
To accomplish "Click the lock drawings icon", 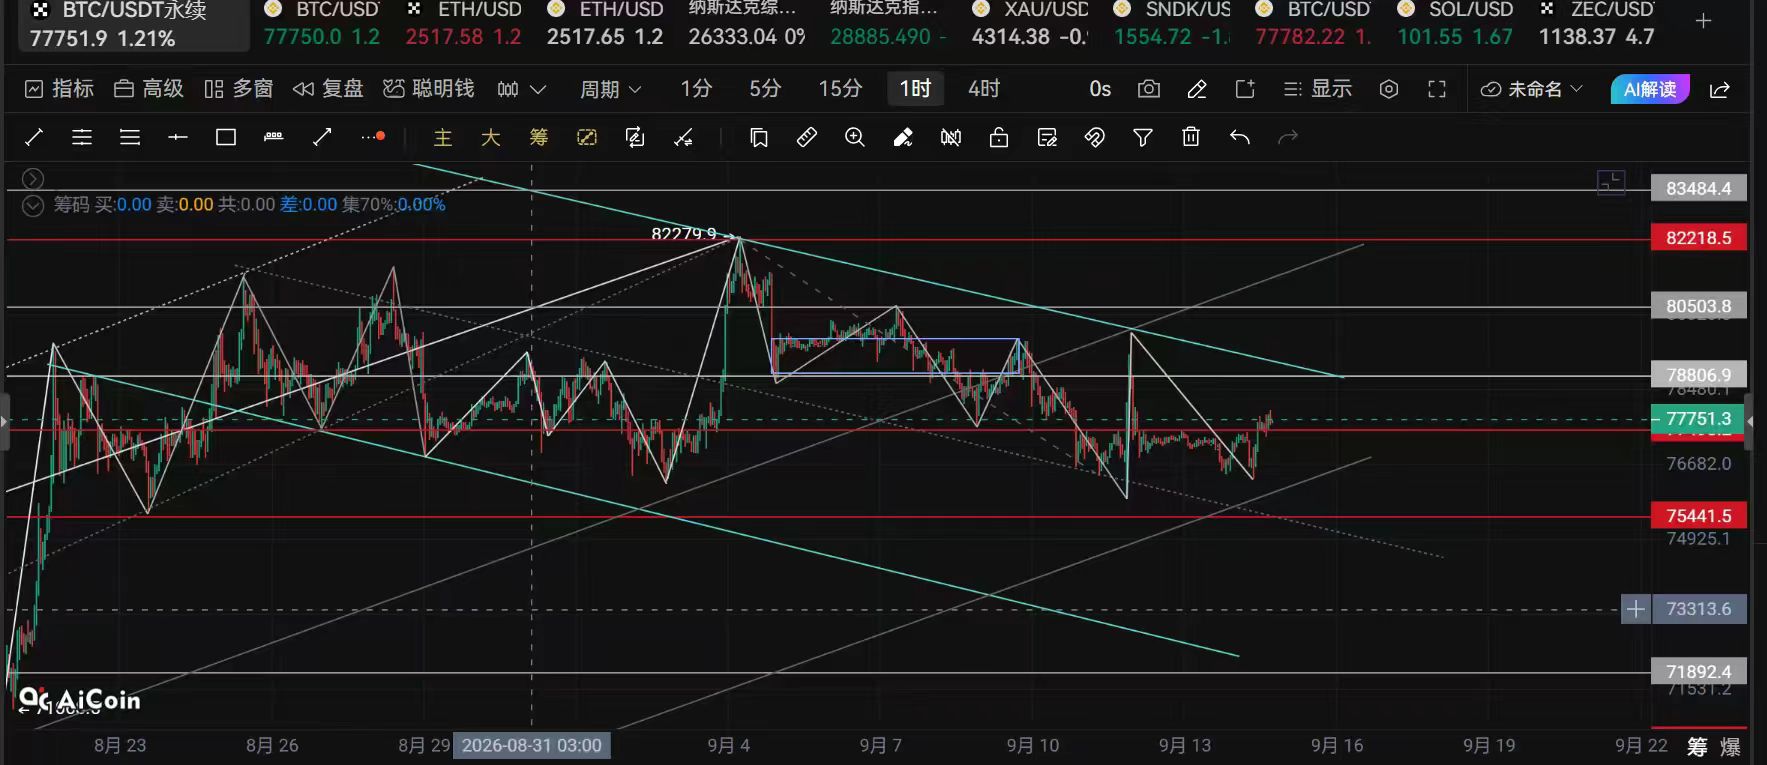I will click(999, 137).
